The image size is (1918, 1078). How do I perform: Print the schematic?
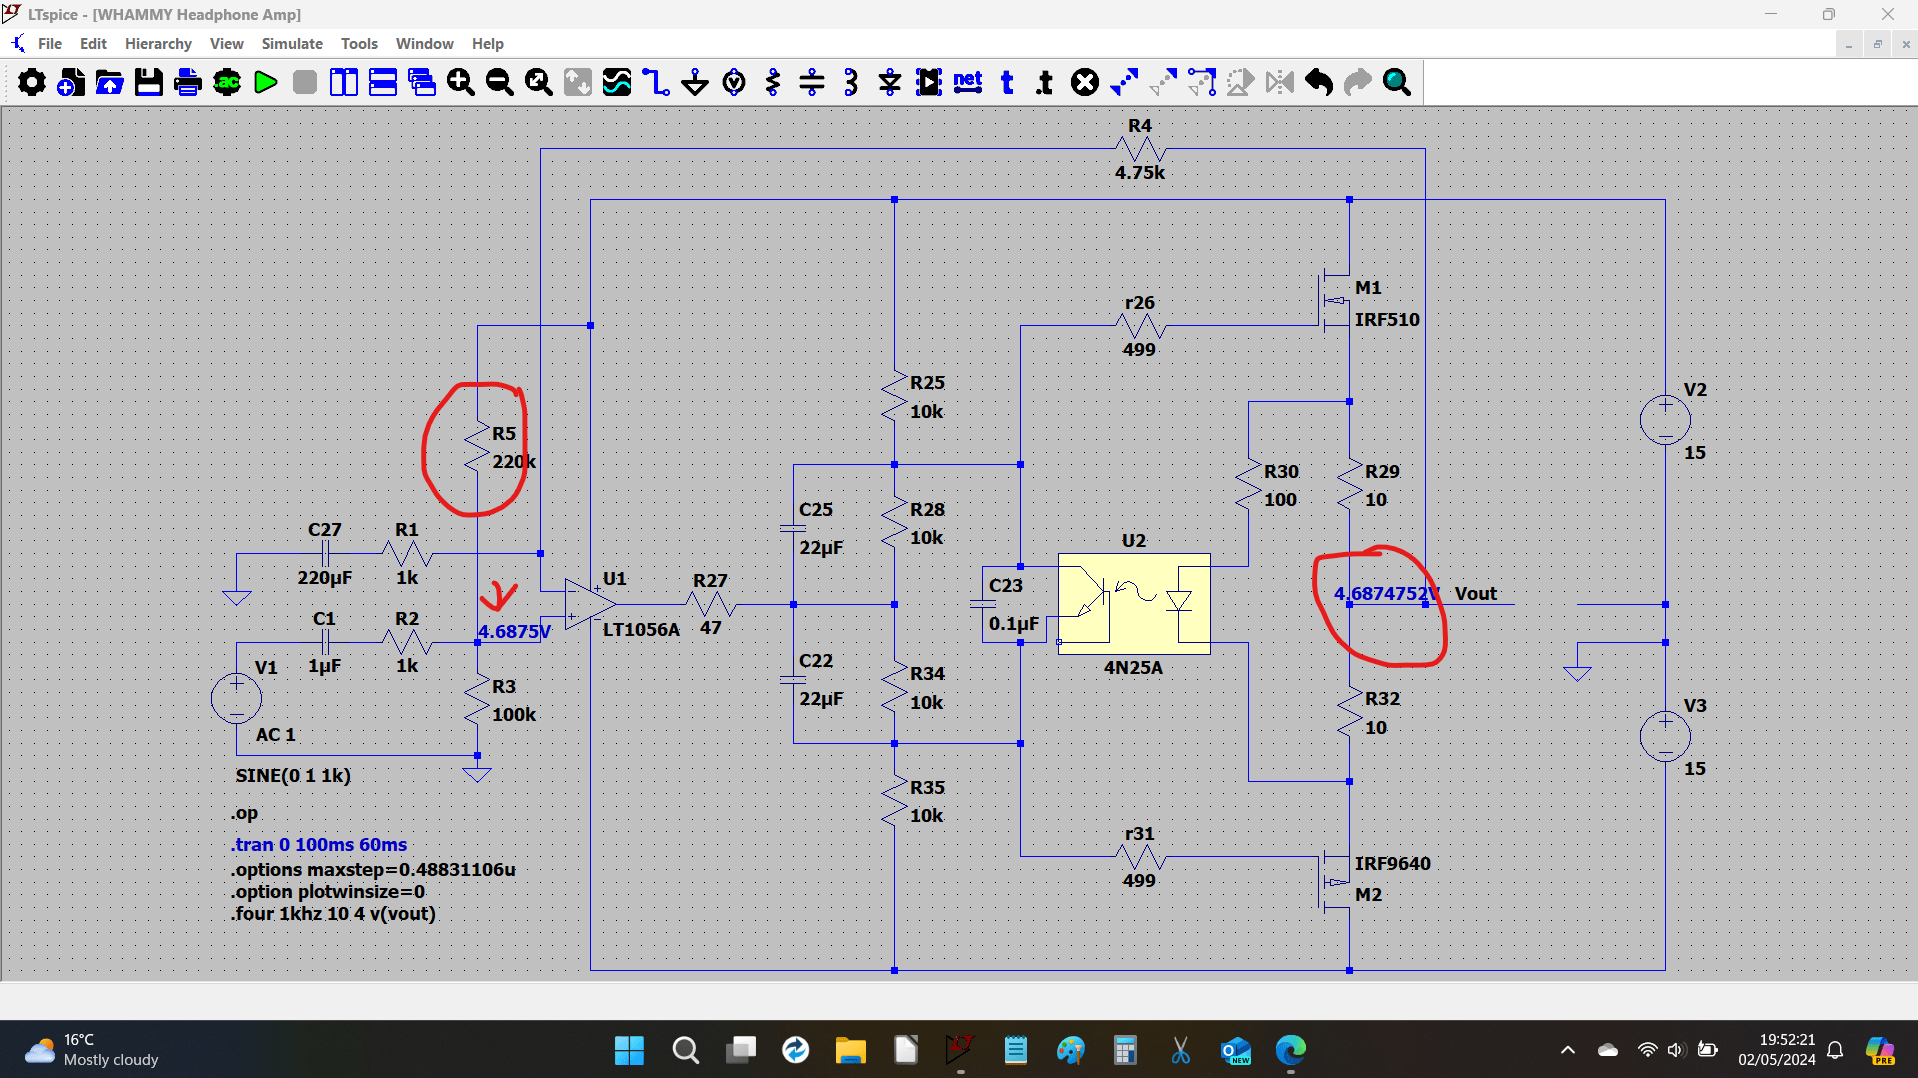point(187,82)
